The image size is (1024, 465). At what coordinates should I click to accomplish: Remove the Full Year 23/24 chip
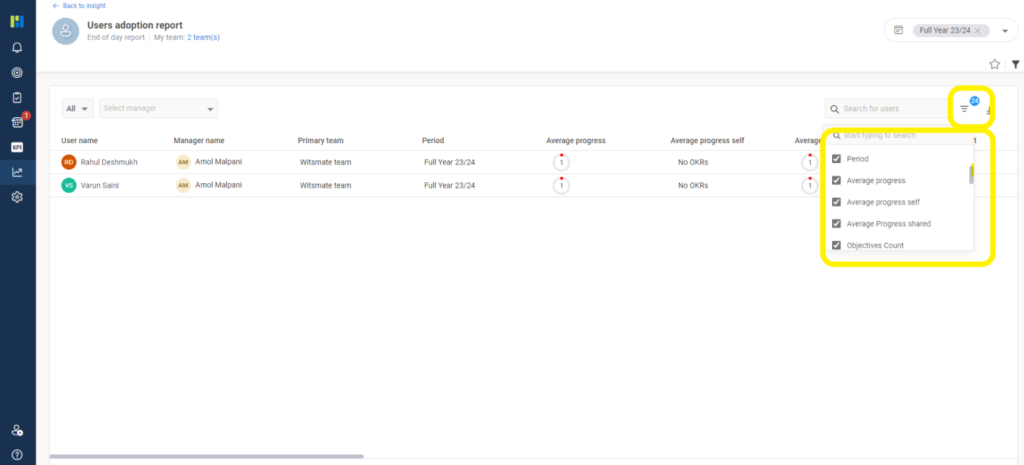click(x=978, y=31)
